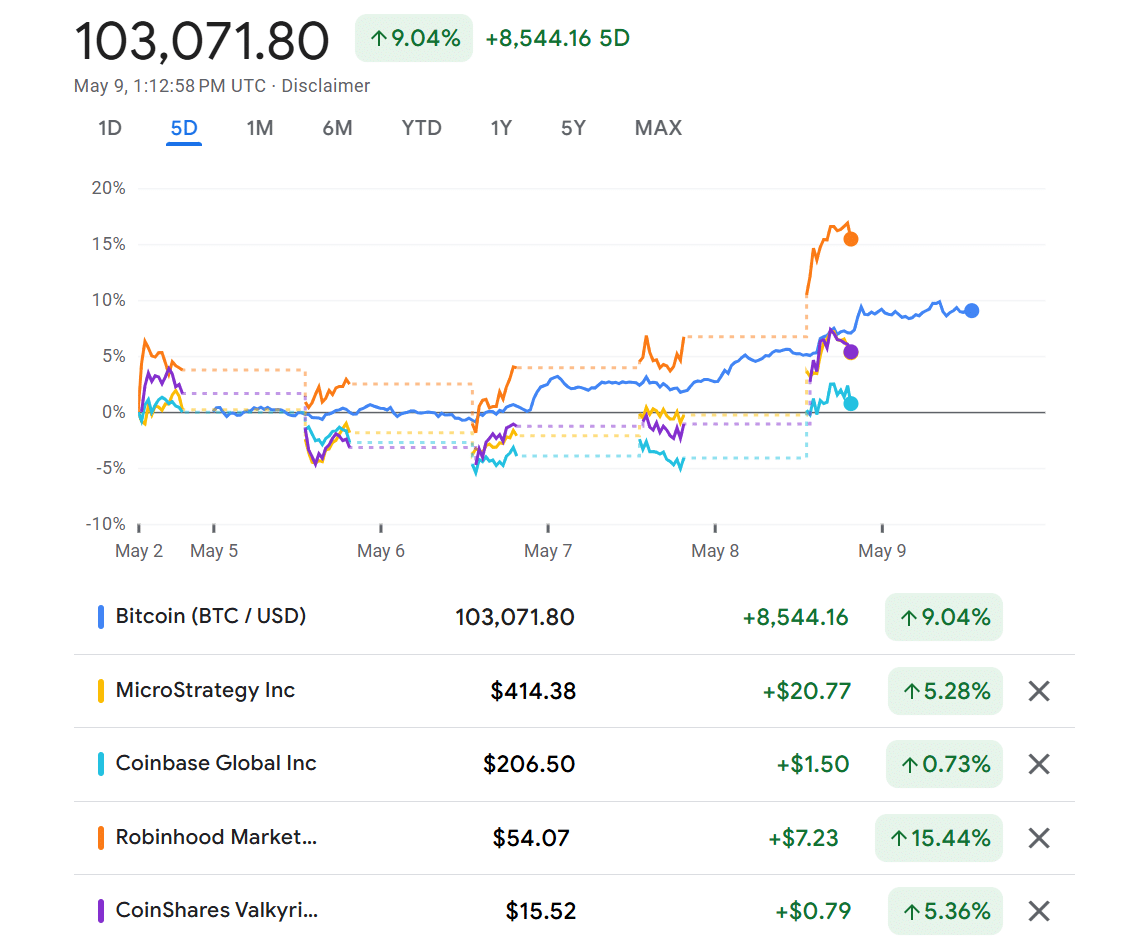Screen dimensions: 1121x948
Task: Click the May 6 x-axis label
Action: [x=381, y=551]
